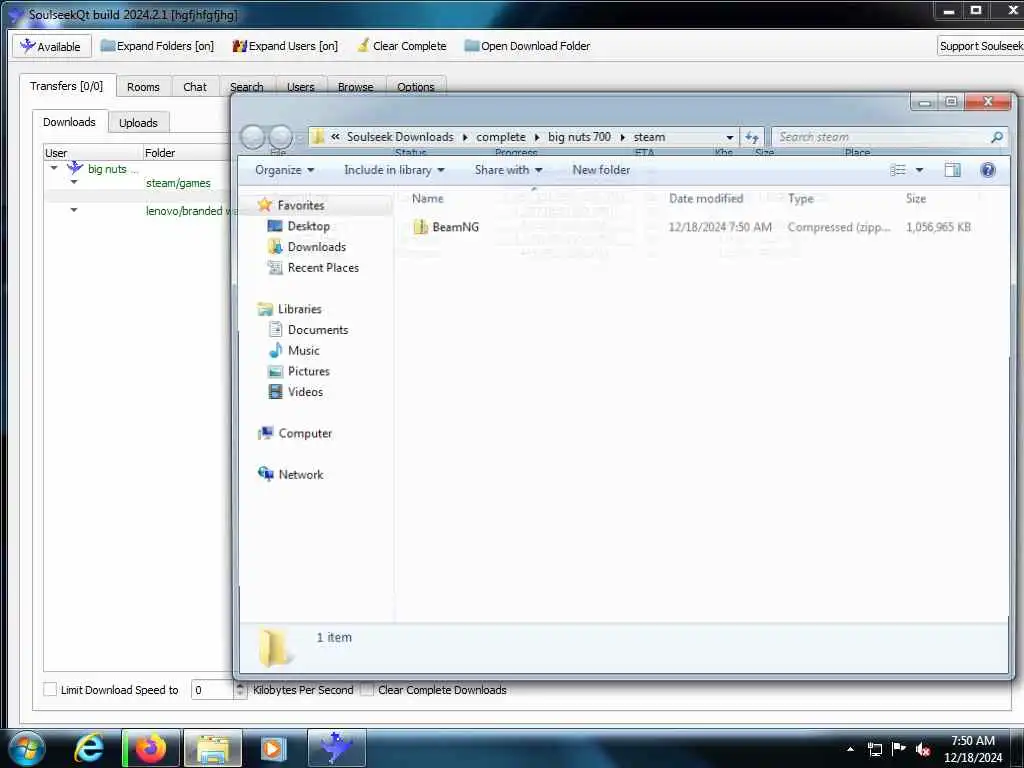Select Network in the navigation pane
The image size is (1024, 768).
coord(300,474)
